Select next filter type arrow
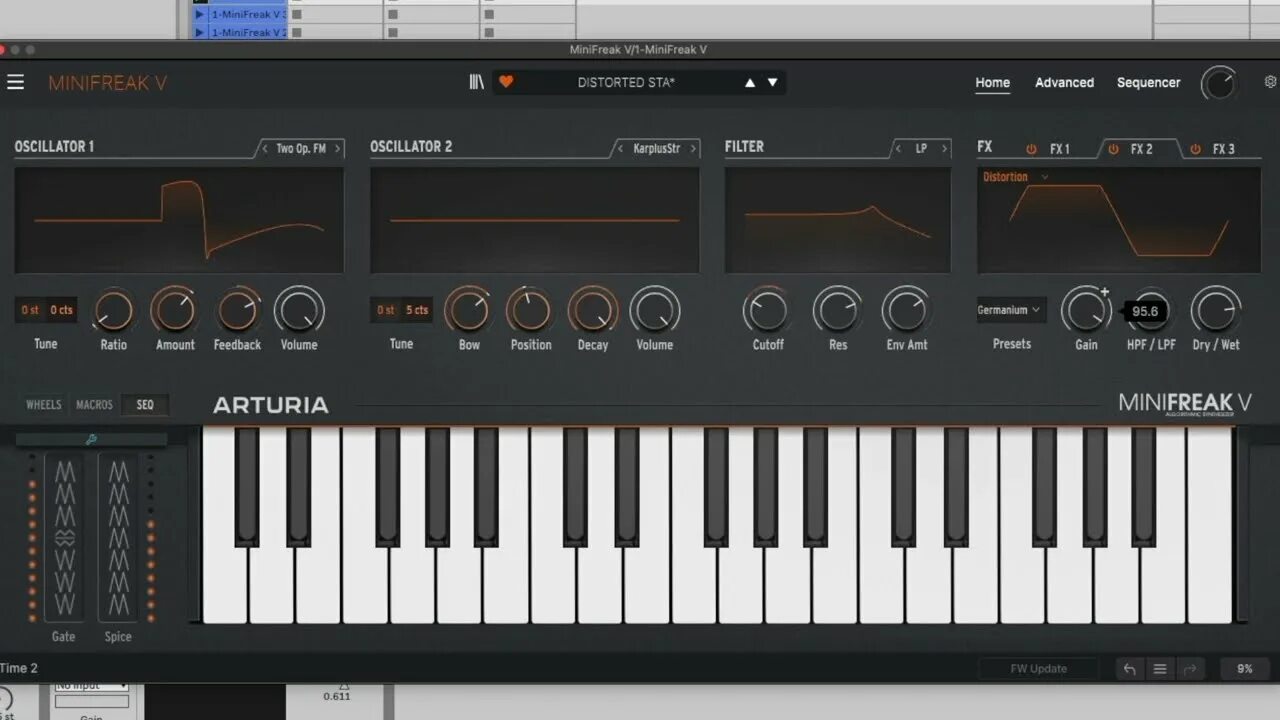Image resolution: width=1280 pixels, height=720 pixels. coord(943,148)
